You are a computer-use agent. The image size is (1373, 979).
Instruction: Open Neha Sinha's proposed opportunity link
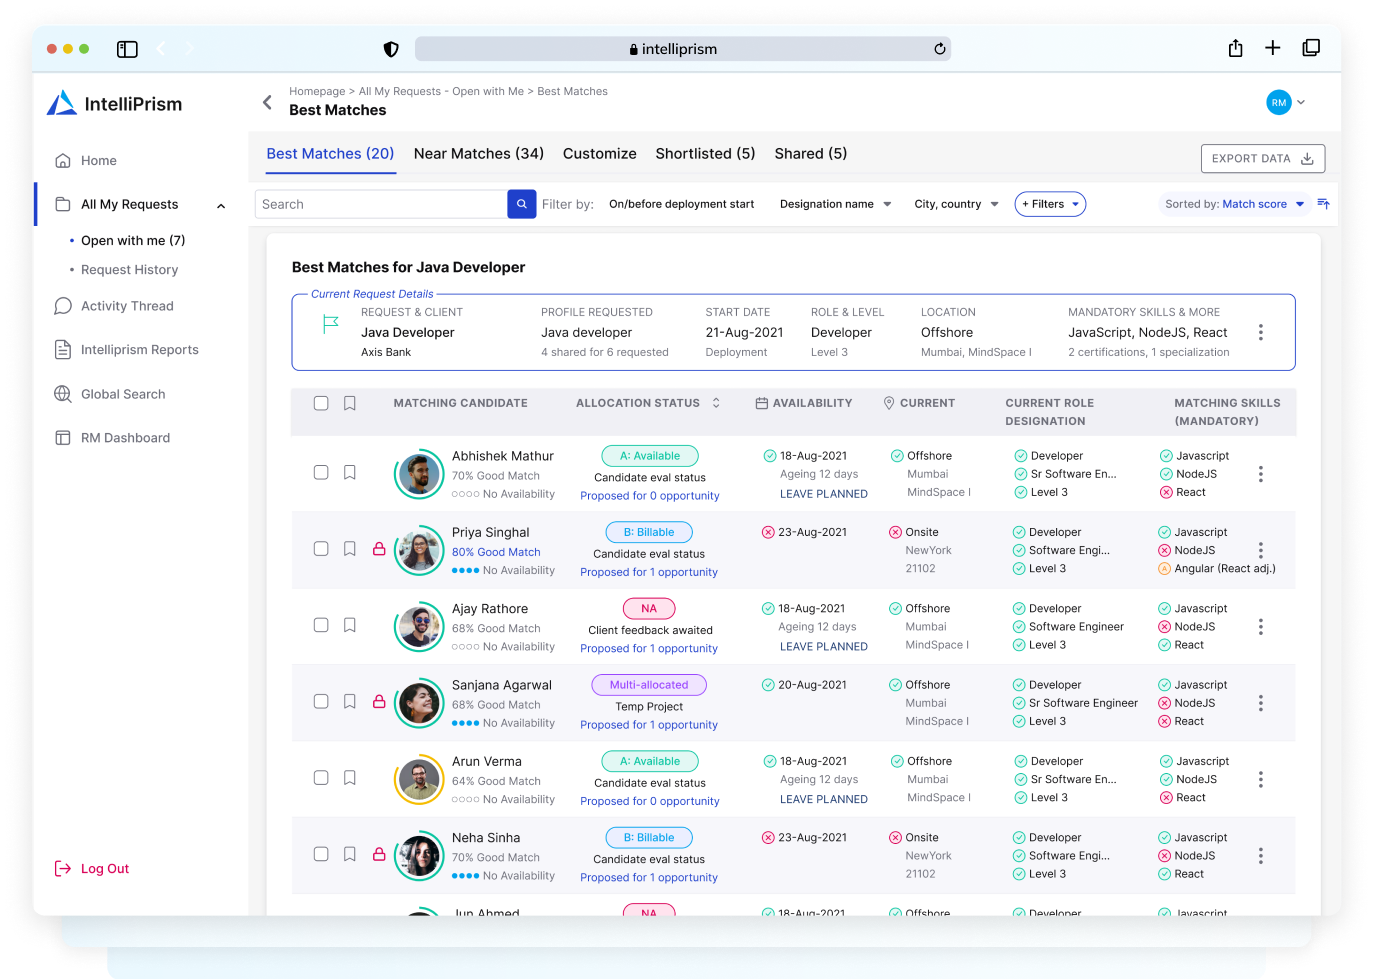tap(648, 877)
